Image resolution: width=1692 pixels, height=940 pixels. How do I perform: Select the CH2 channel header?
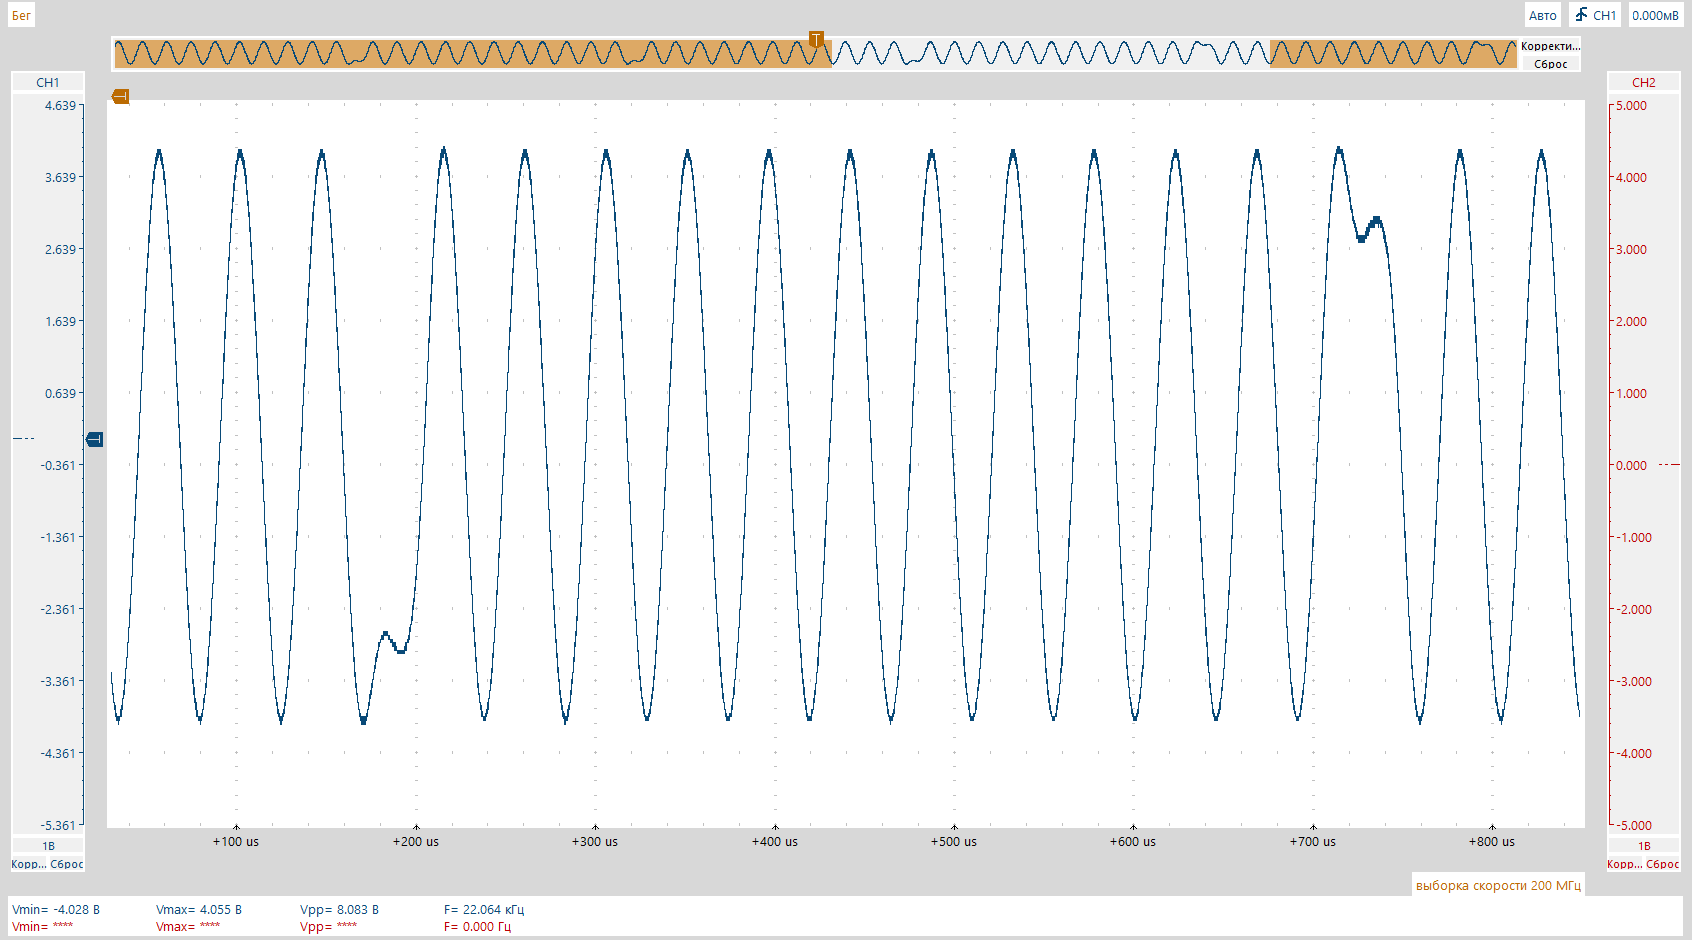[x=1643, y=82]
